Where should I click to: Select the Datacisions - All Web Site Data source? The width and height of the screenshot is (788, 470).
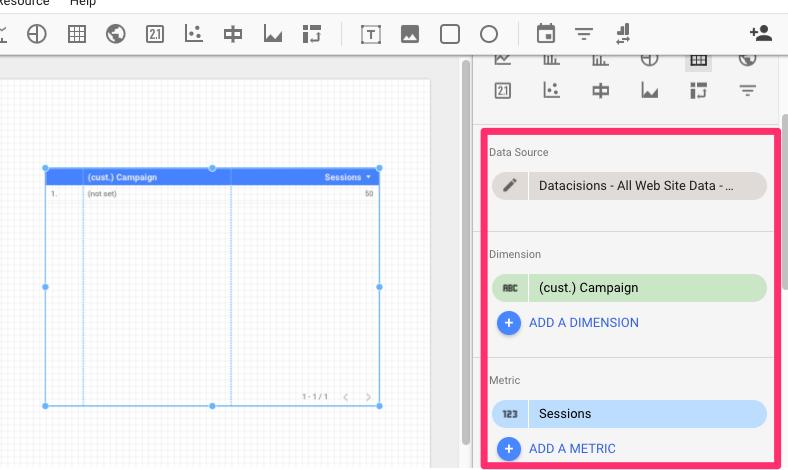point(648,186)
